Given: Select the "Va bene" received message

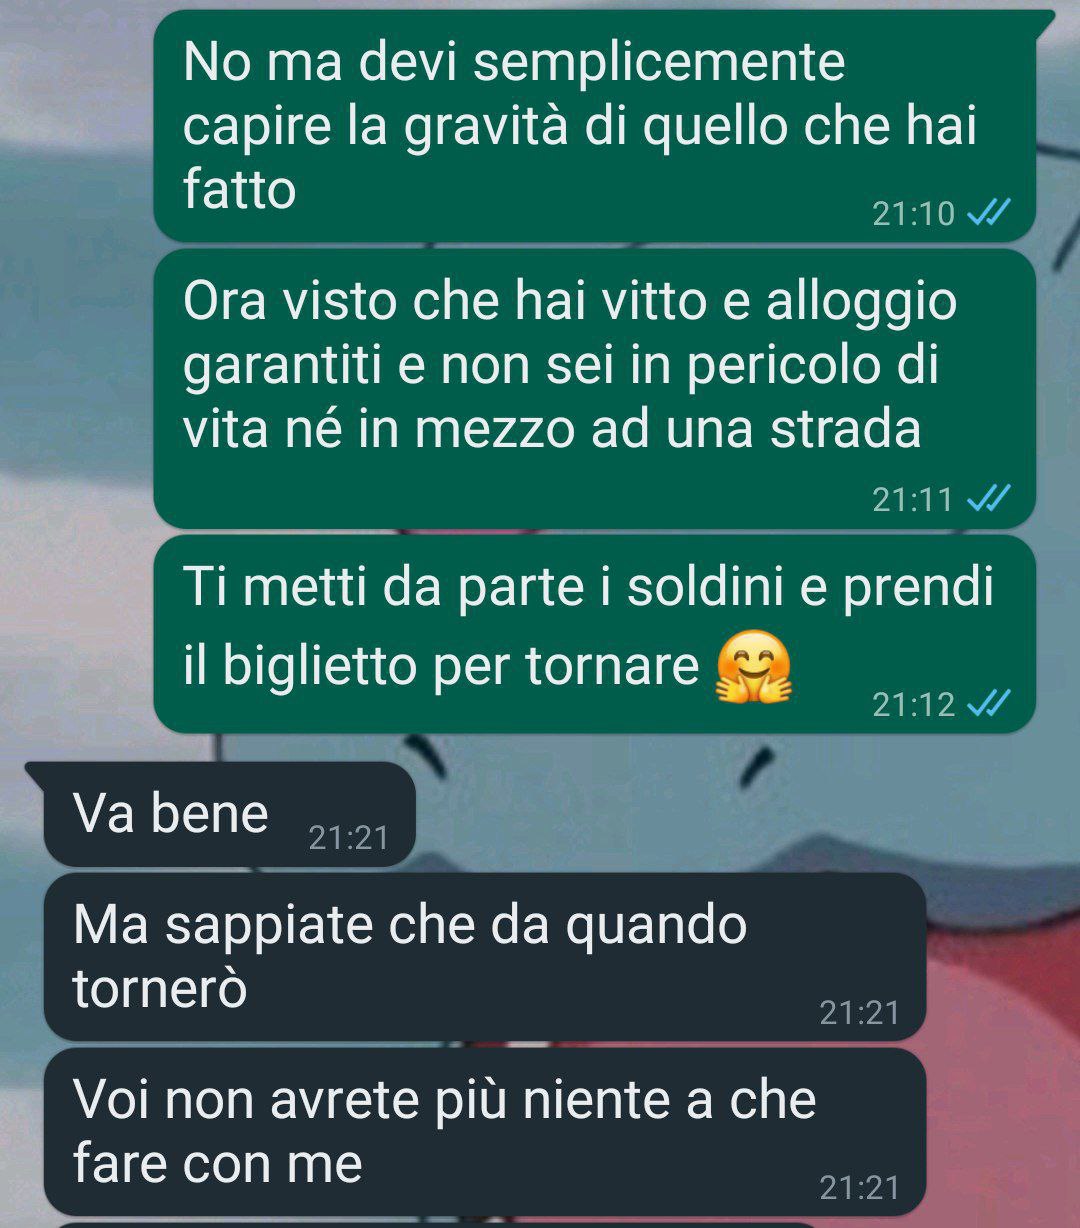Looking at the screenshot, I should click(x=229, y=814).
